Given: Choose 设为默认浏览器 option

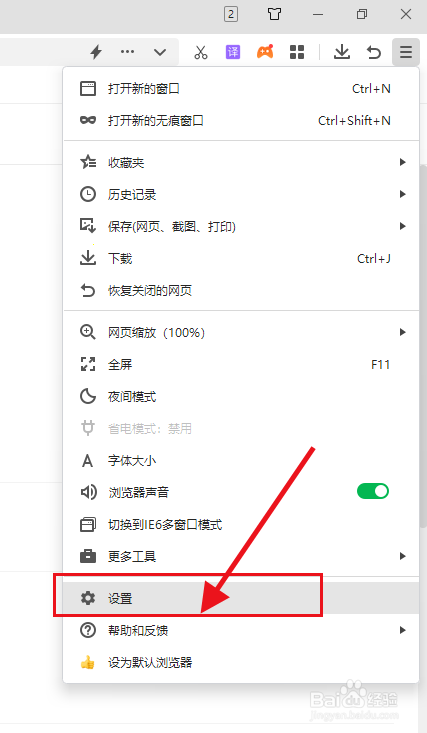Looking at the screenshot, I should (x=241, y=662).
